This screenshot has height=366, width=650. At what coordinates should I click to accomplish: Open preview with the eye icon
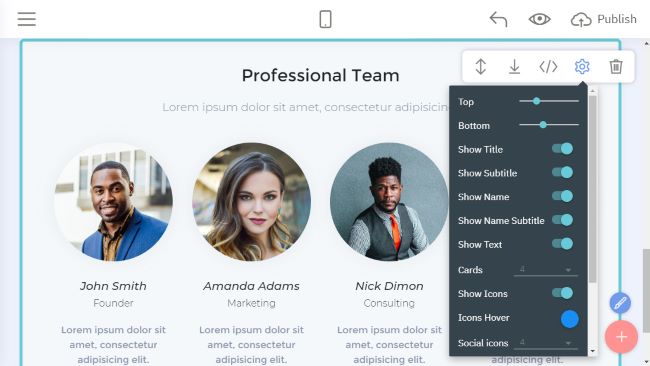(539, 19)
